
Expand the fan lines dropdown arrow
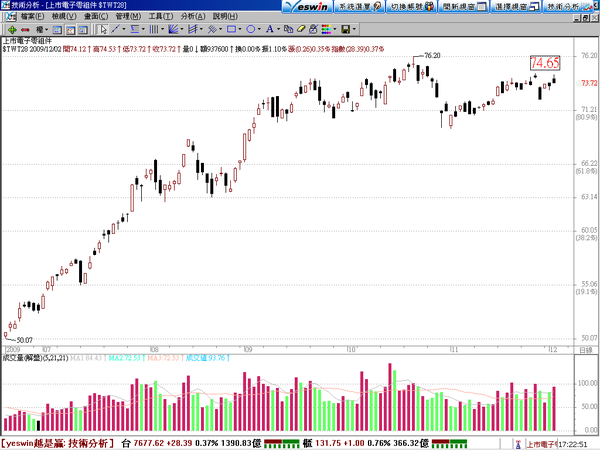coord(182,29)
